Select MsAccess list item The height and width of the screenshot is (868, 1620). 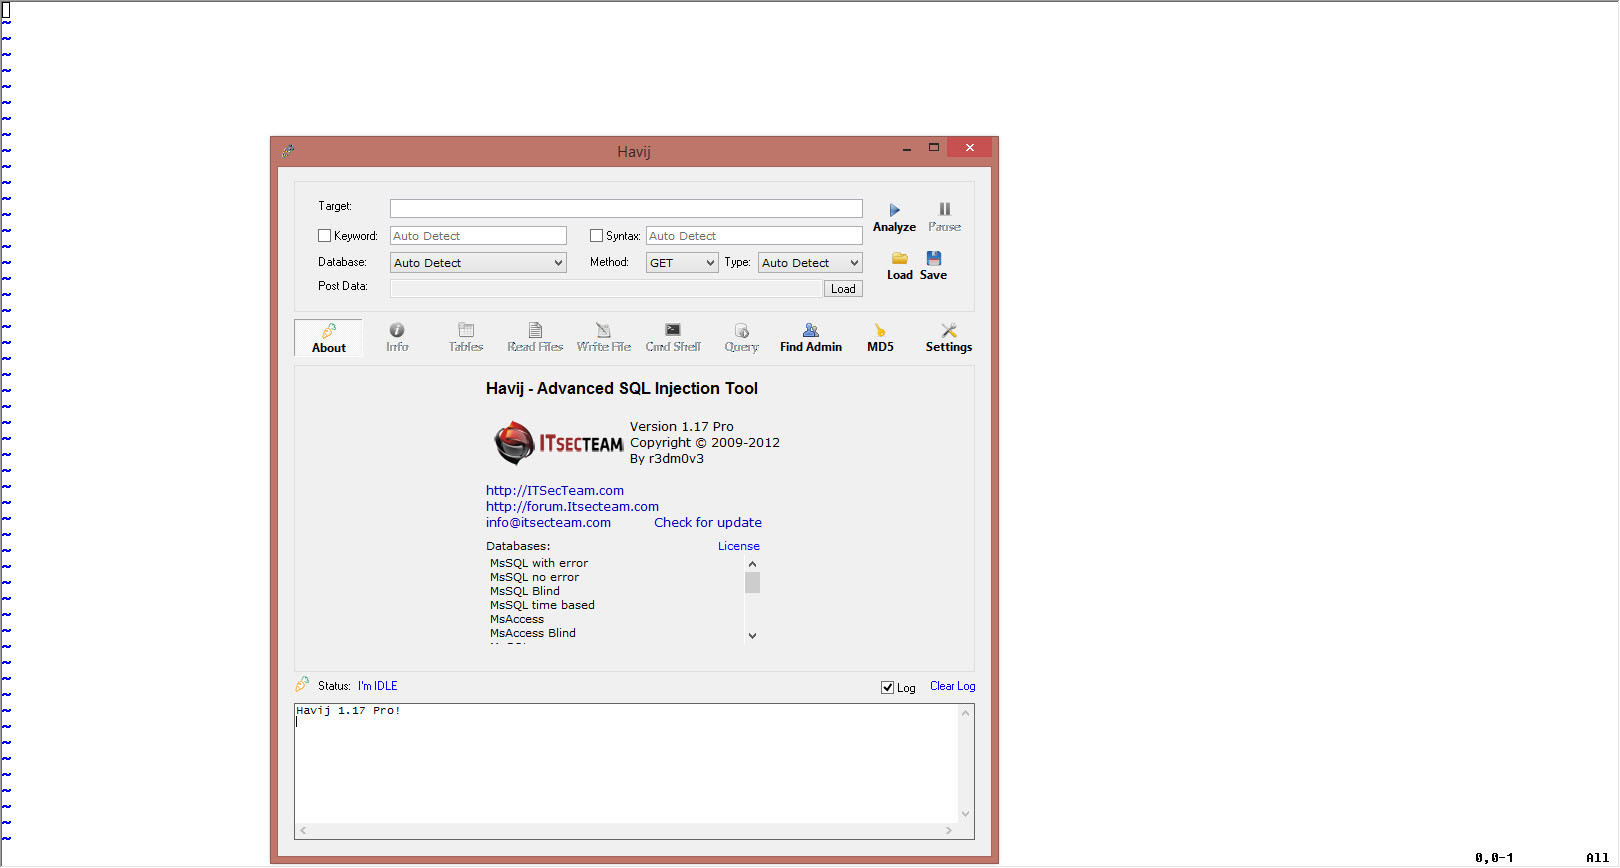click(517, 619)
